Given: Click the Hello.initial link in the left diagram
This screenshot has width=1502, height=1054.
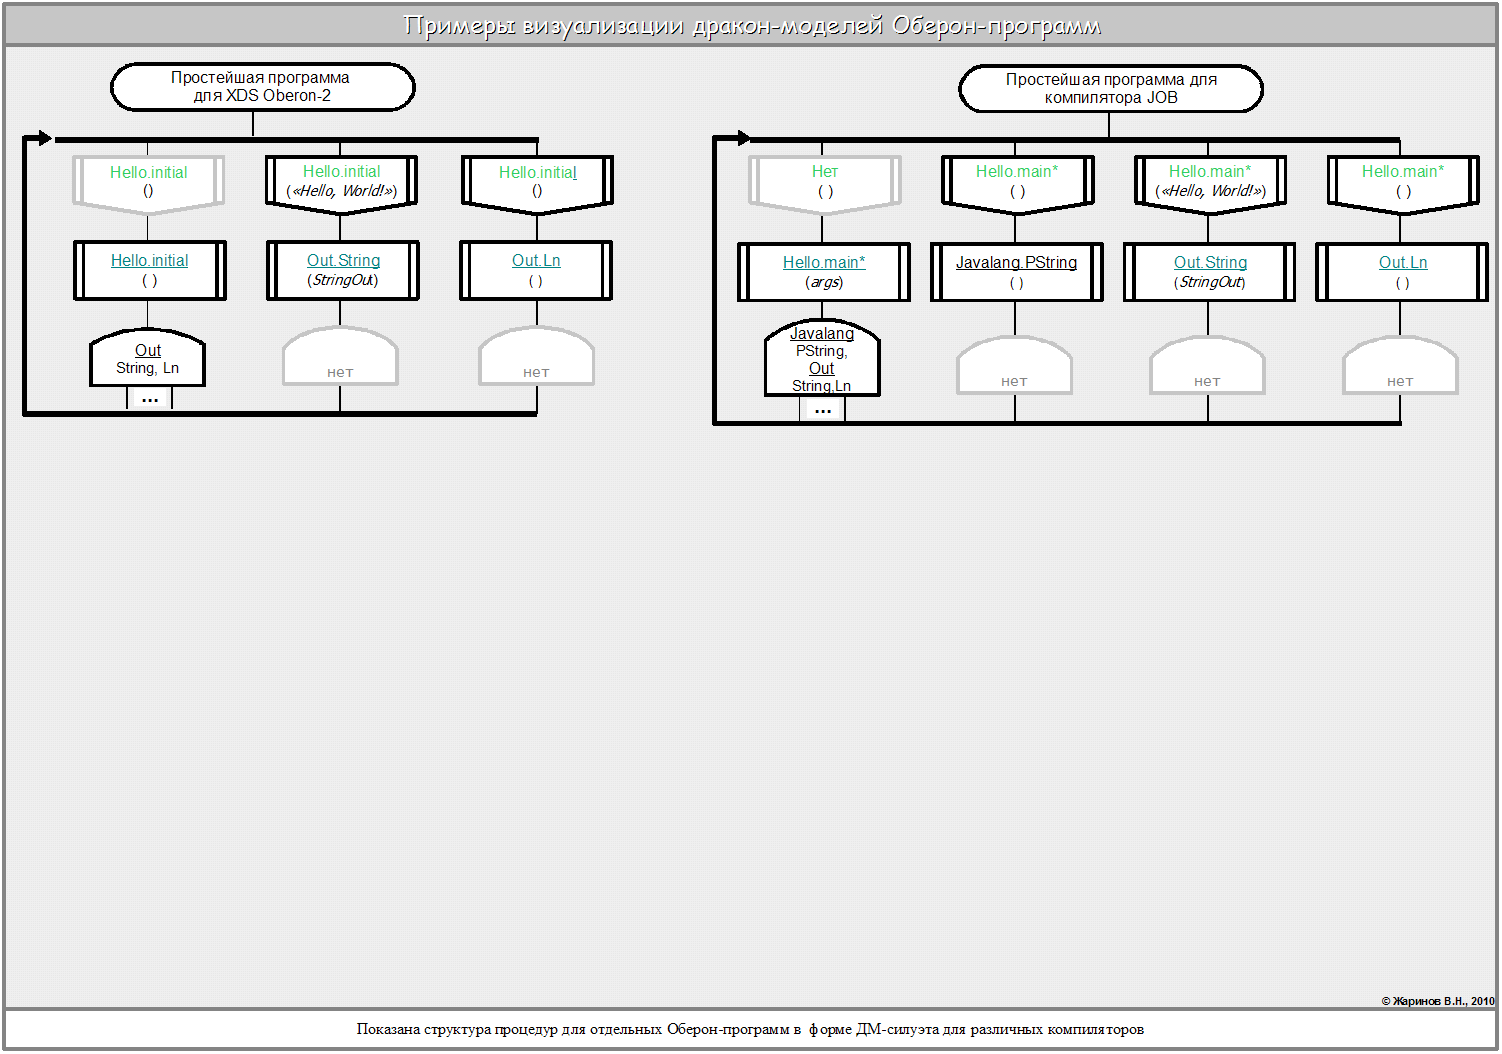Looking at the screenshot, I should [149, 261].
